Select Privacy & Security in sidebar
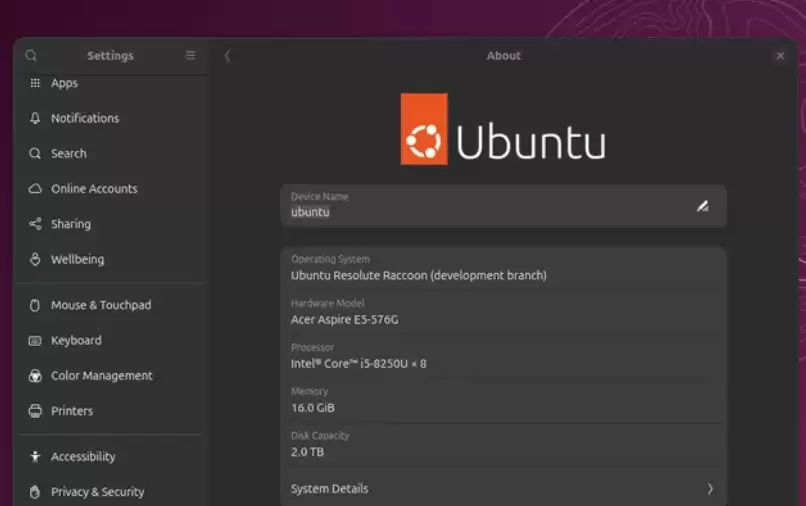806x506 pixels. click(x=112, y=492)
